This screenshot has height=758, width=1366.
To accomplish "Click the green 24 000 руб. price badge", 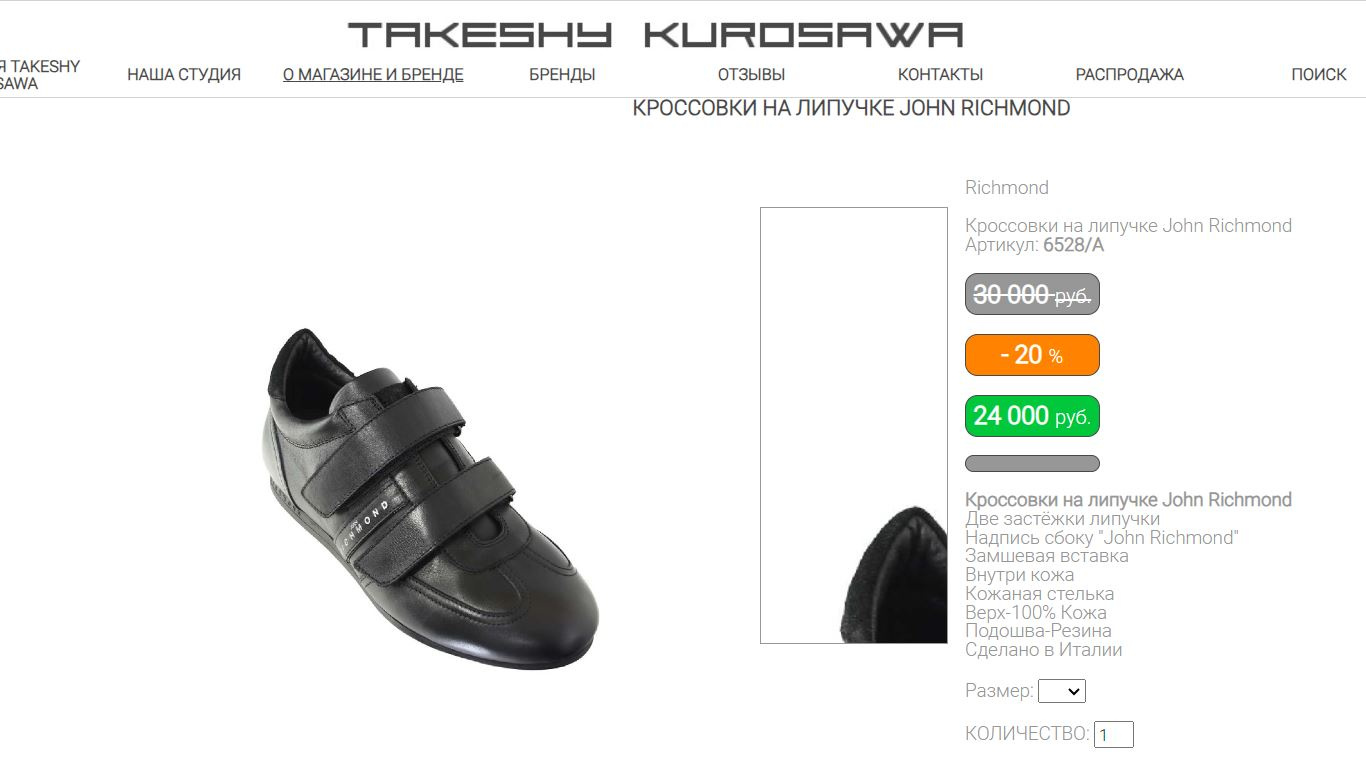I will [x=1032, y=416].
